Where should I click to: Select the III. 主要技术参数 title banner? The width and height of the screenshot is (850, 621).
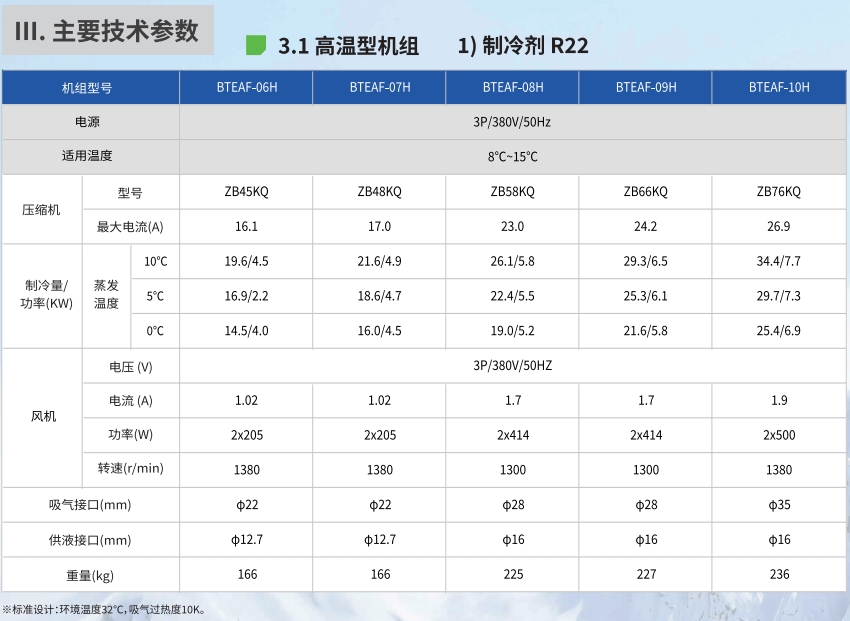[108, 30]
